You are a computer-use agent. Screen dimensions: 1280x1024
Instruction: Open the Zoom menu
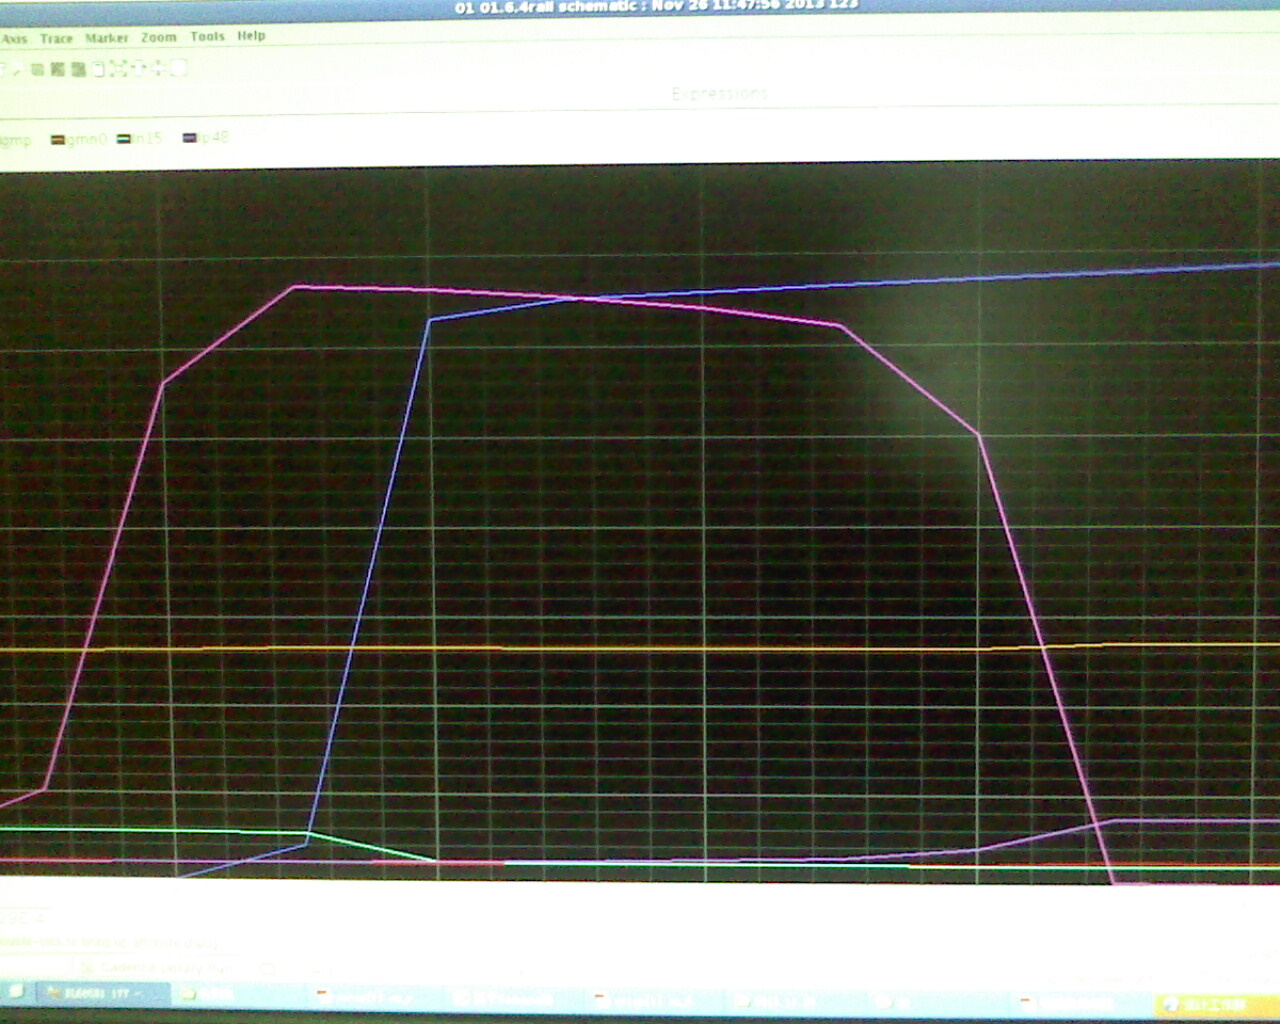coord(159,37)
